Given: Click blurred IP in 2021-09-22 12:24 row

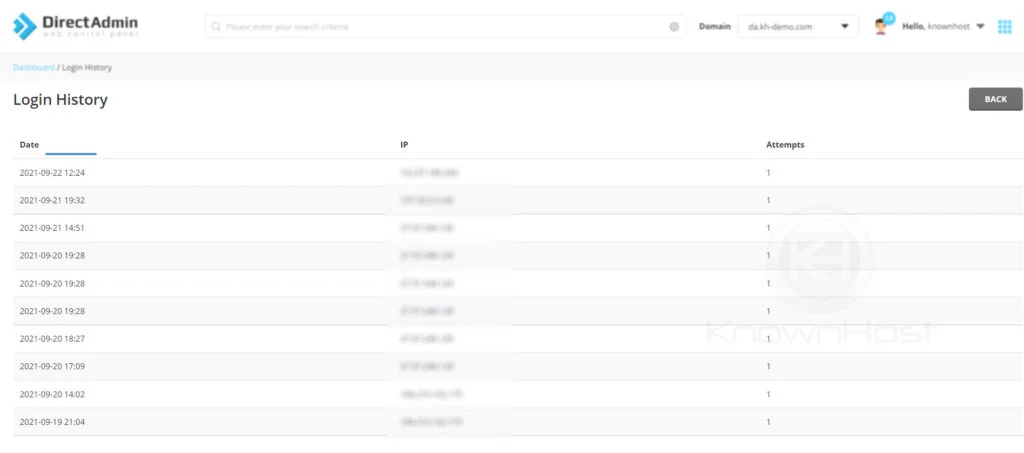Looking at the screenshot, I should [x=429, y=173].
